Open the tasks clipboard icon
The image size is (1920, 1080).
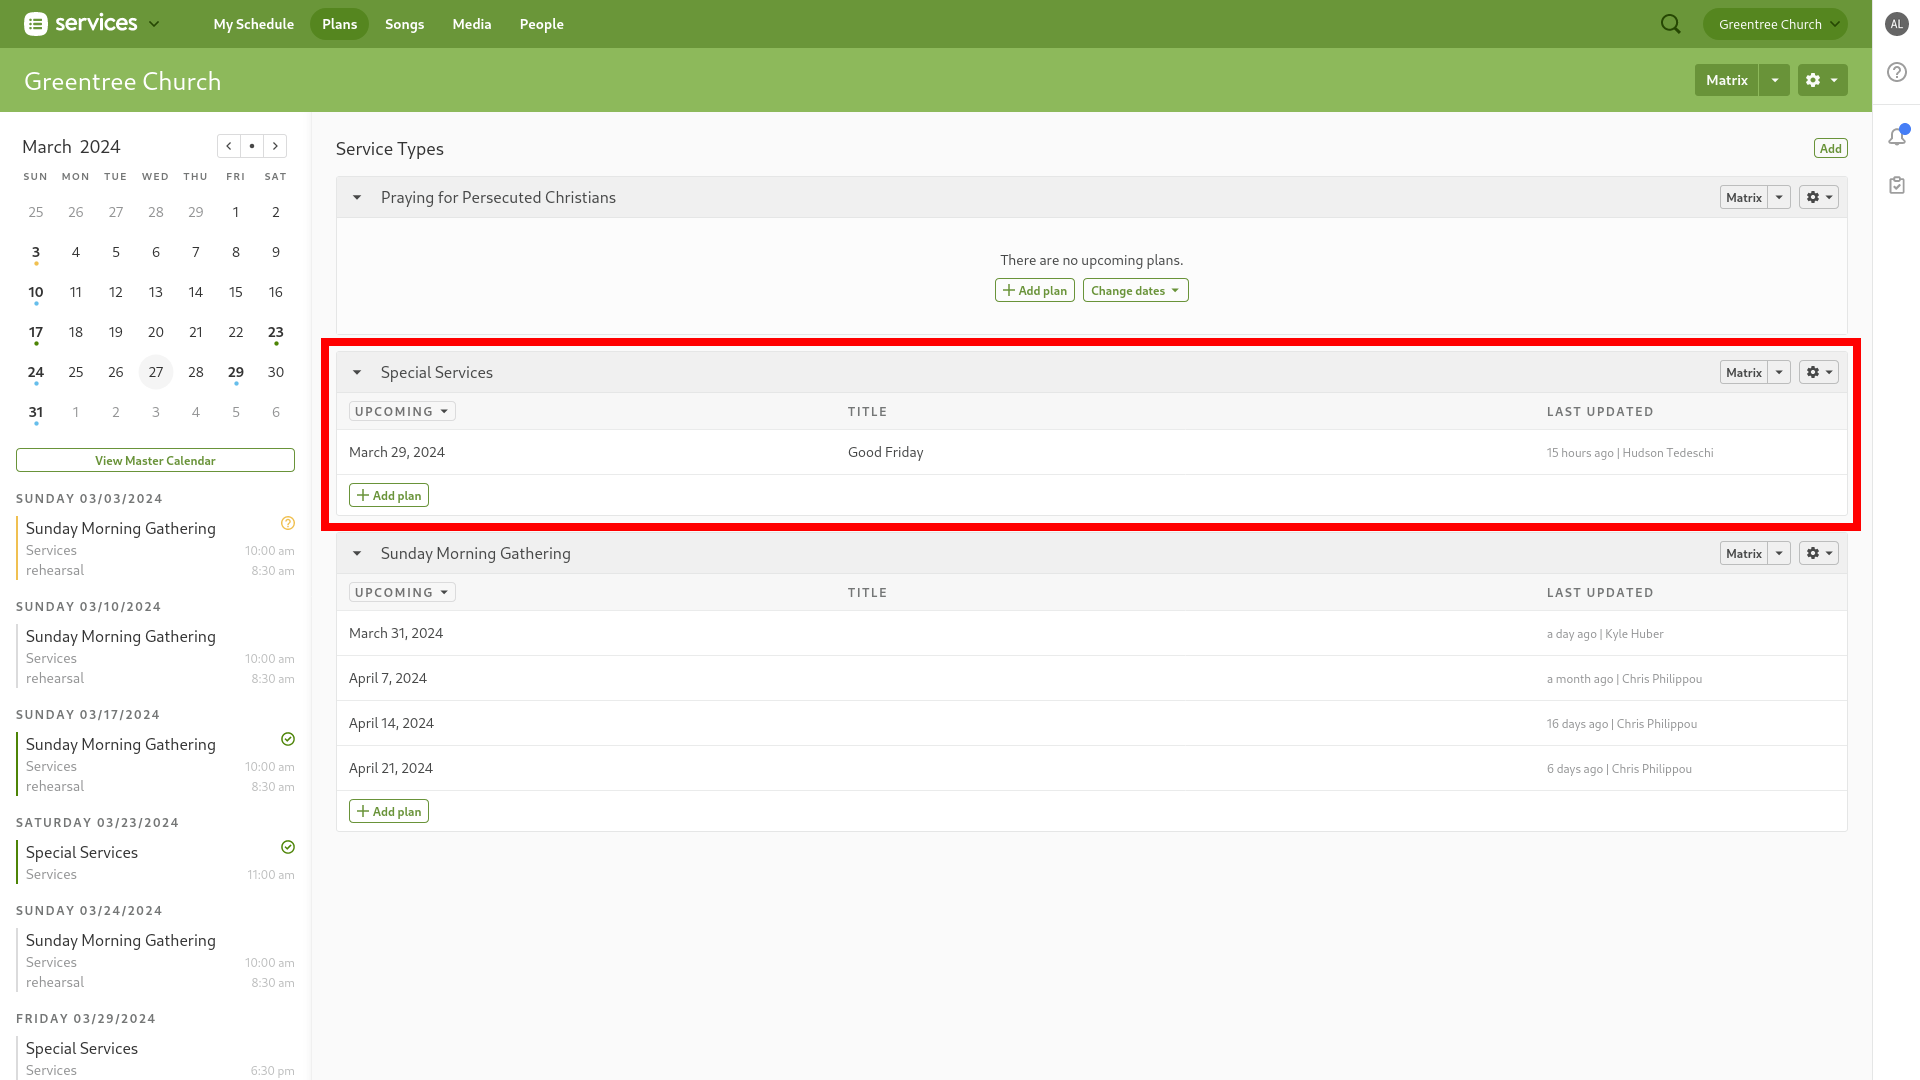pos(1897,185)
